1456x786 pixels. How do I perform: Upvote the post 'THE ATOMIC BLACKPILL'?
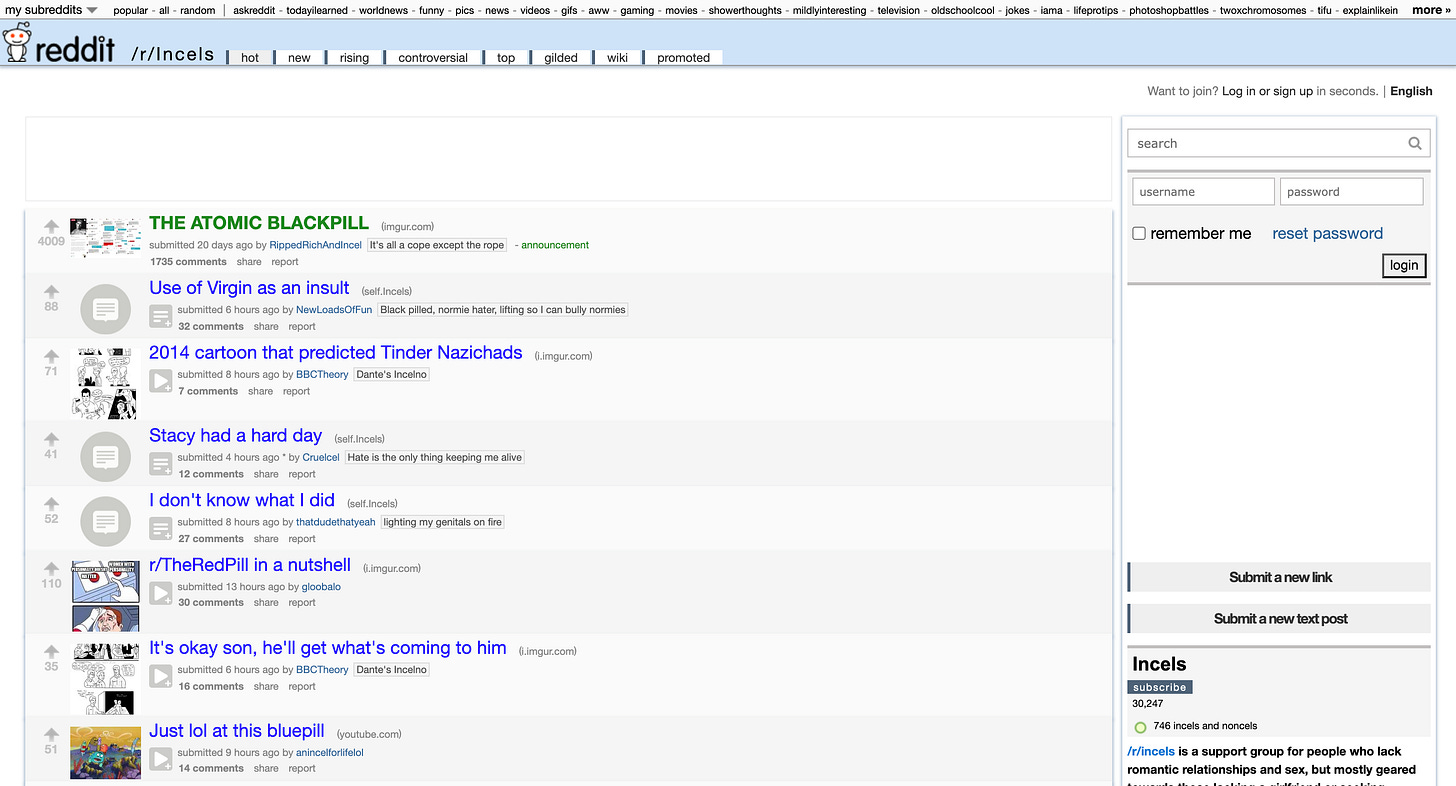click(x=51, y=226)
